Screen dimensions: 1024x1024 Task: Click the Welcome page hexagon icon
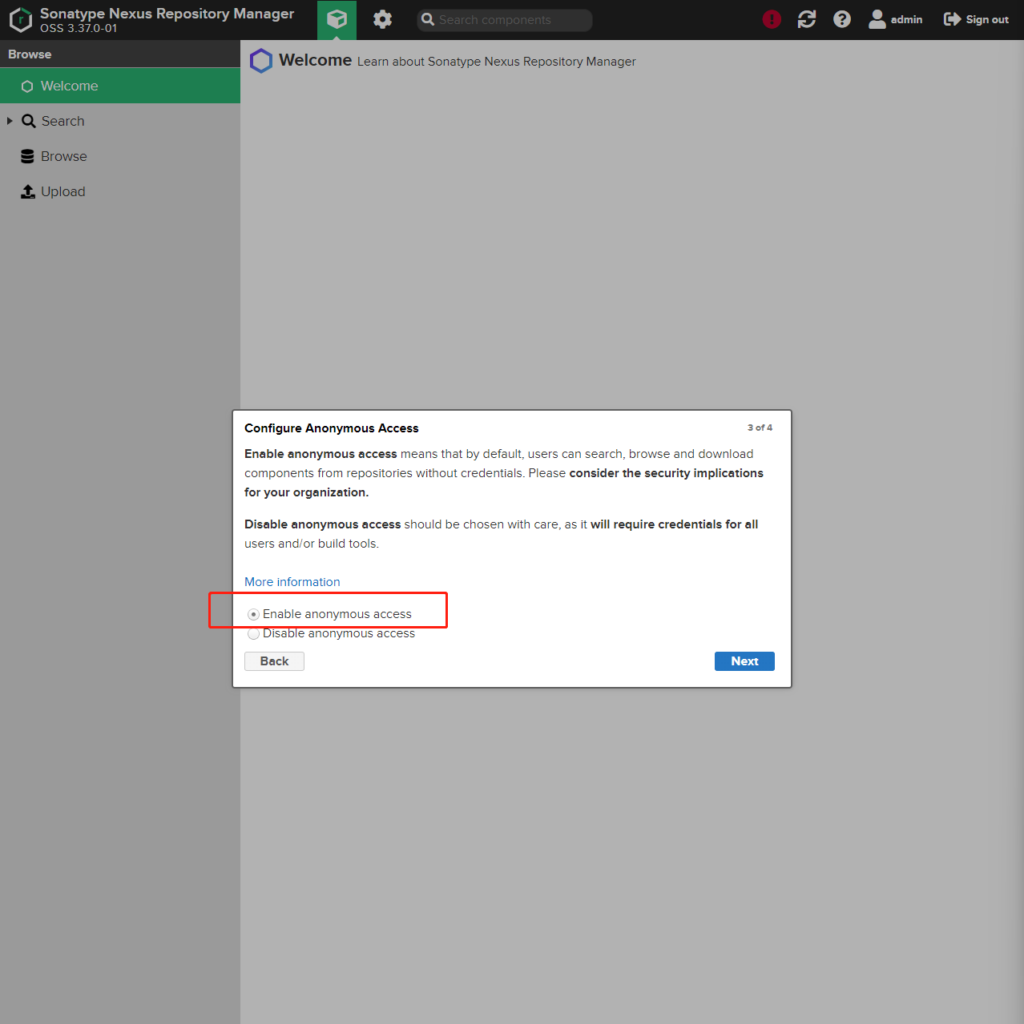point(261,61)
